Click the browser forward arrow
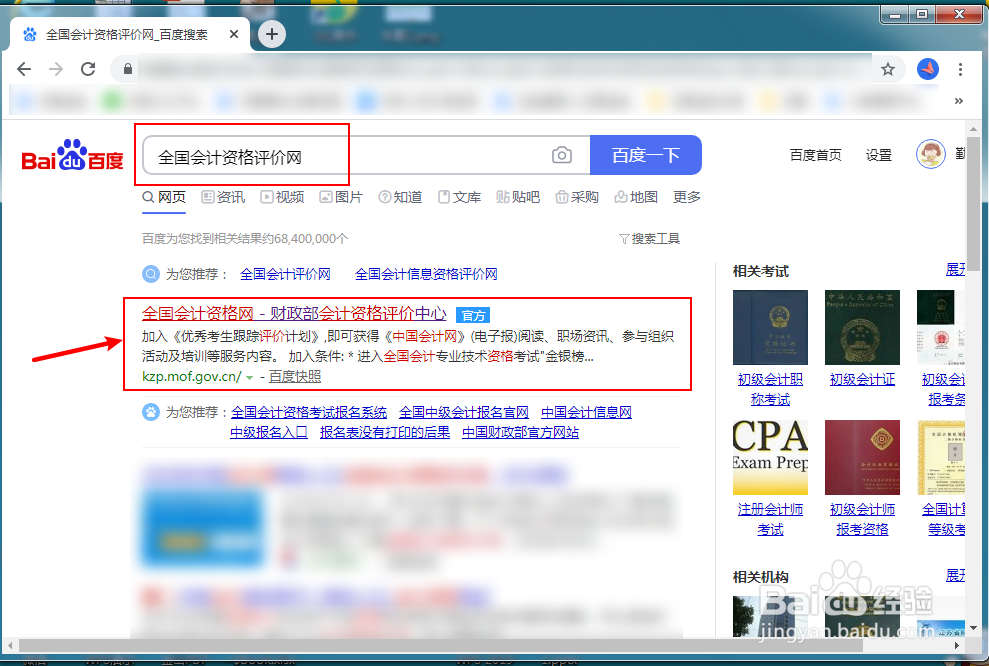989x666 pixels. 56,69
